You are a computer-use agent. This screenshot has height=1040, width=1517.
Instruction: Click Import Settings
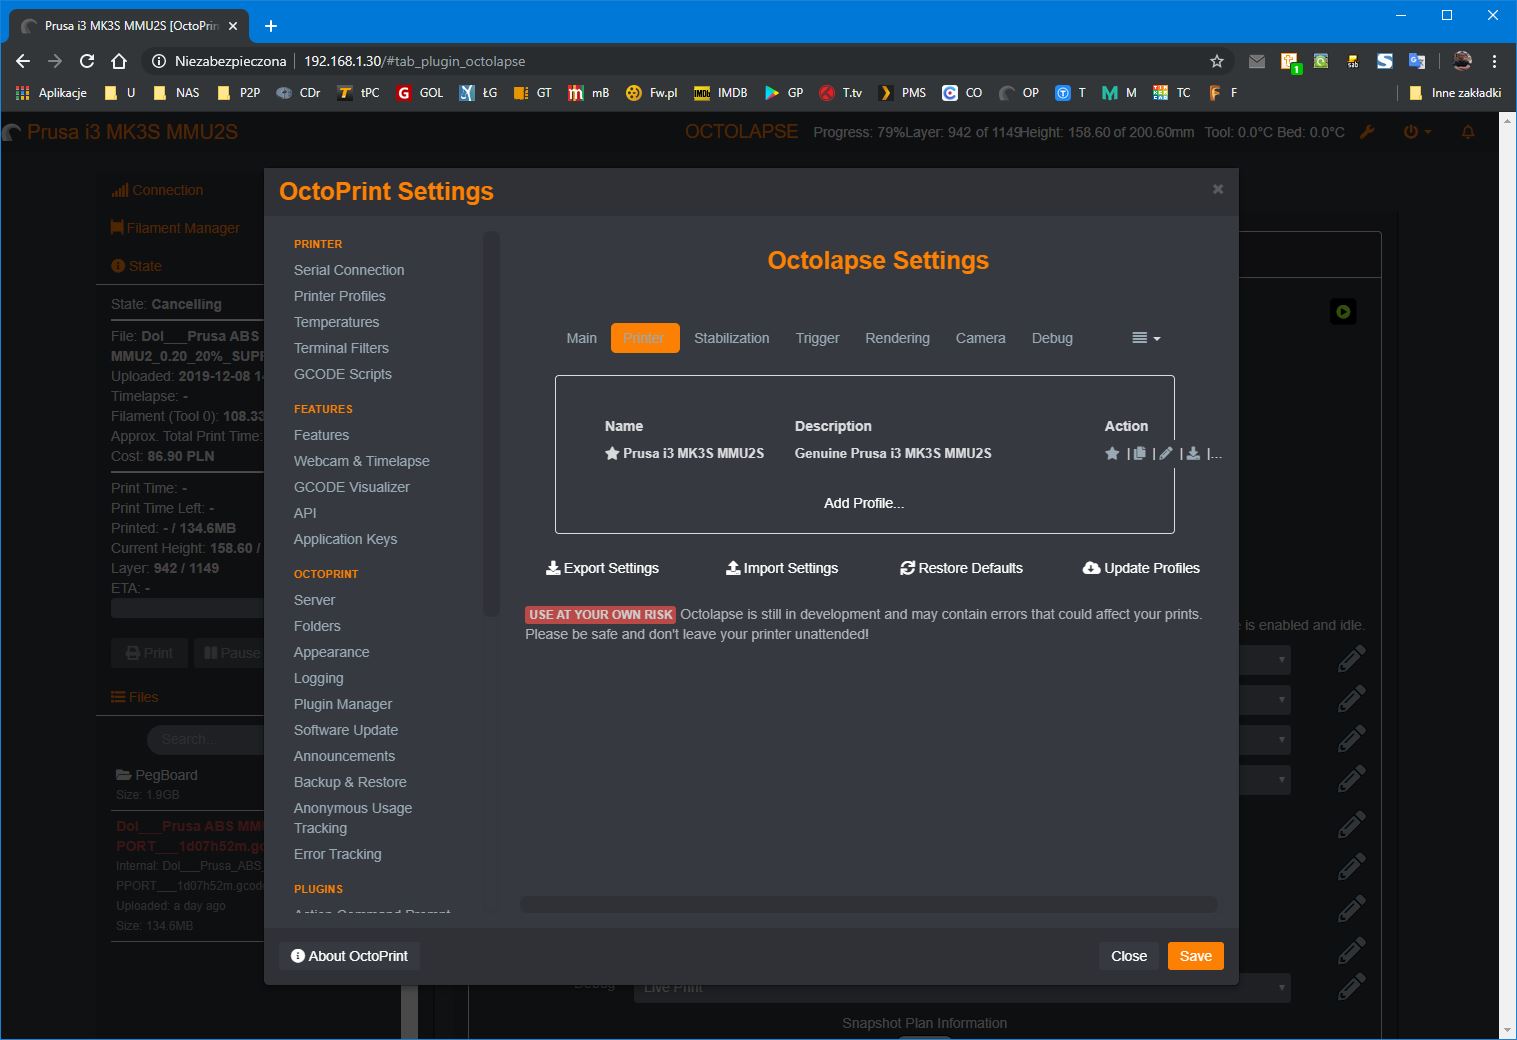pyautogui.click(x=782, y=568)
